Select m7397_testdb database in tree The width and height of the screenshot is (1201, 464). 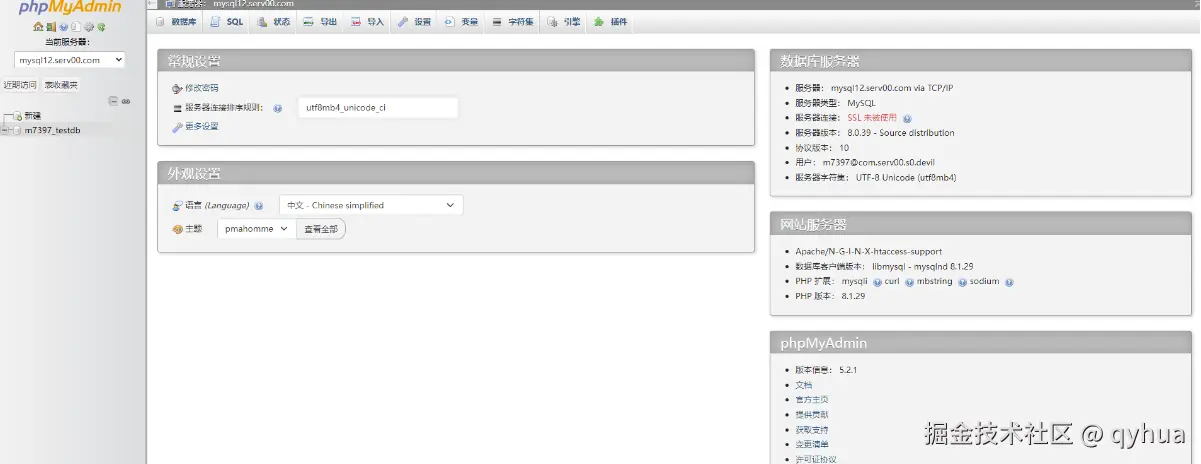pos(52,130)
